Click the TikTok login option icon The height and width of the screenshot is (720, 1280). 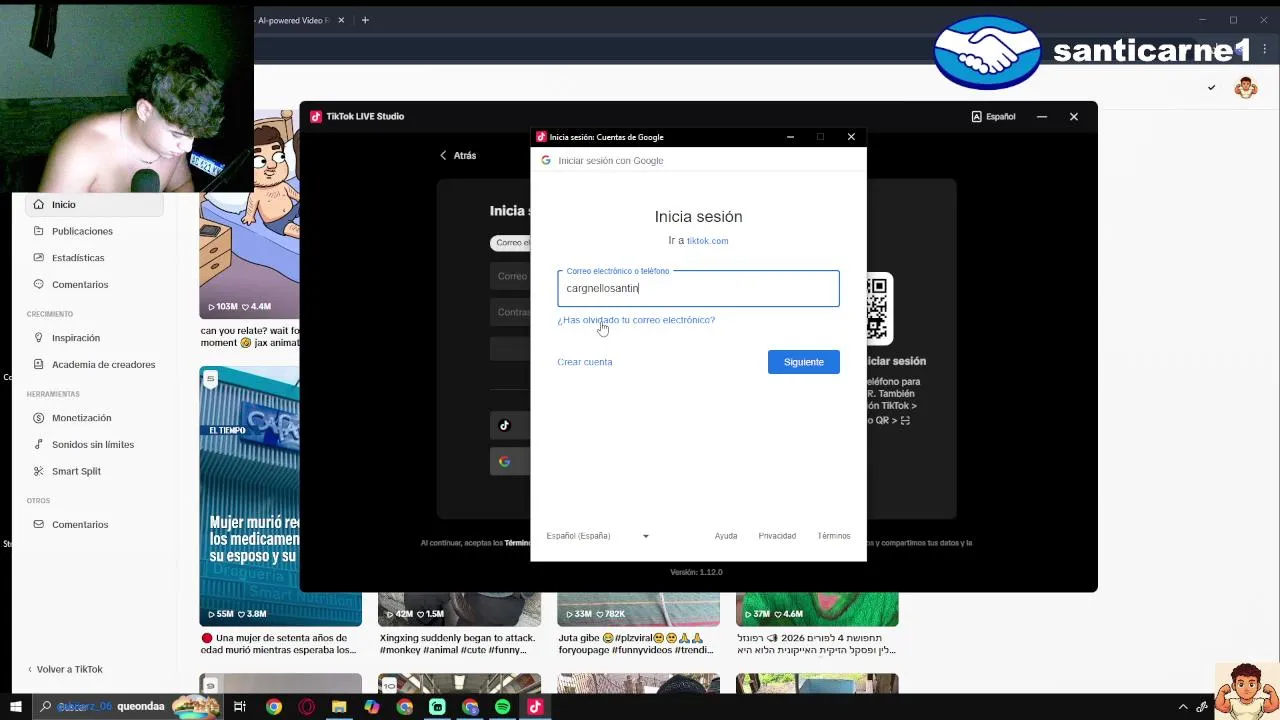coord(504,425)
